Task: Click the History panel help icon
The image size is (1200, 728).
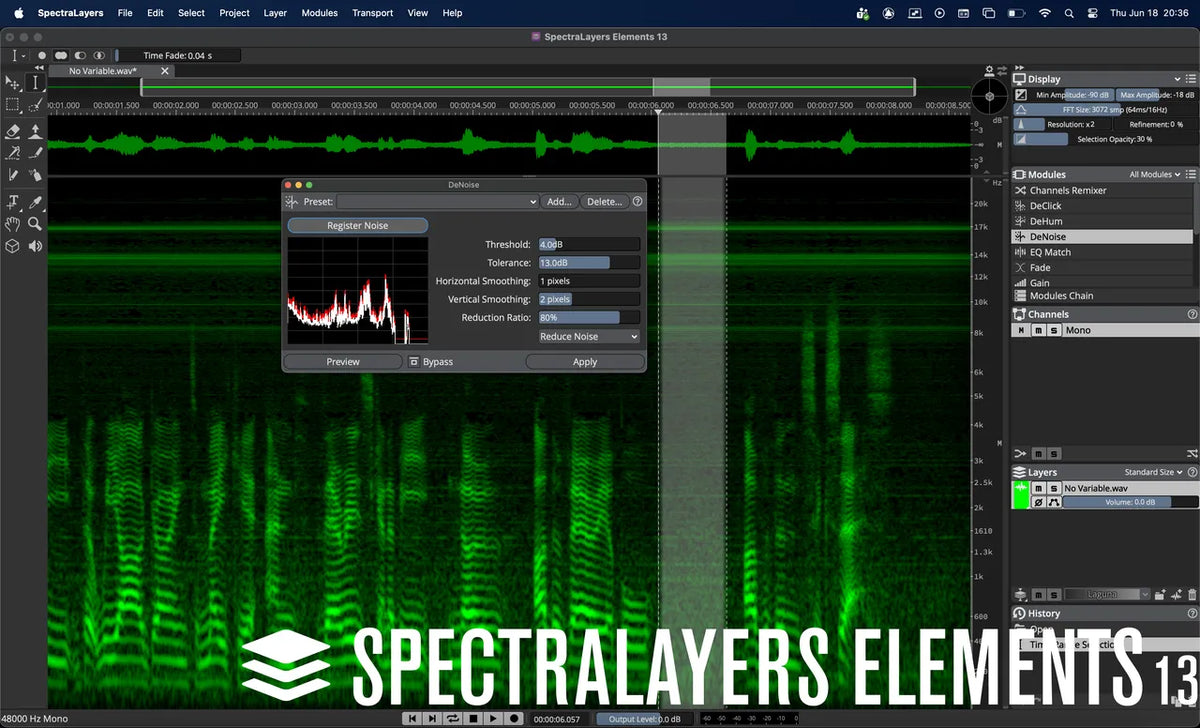Action: tap(1192, 613)
